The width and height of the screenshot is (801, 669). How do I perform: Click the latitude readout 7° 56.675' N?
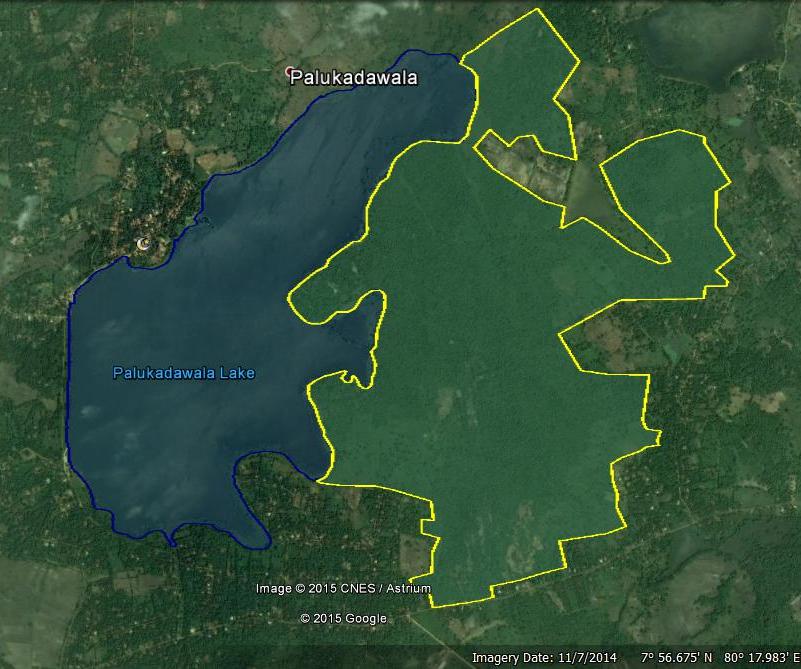(x=675, y=658)
